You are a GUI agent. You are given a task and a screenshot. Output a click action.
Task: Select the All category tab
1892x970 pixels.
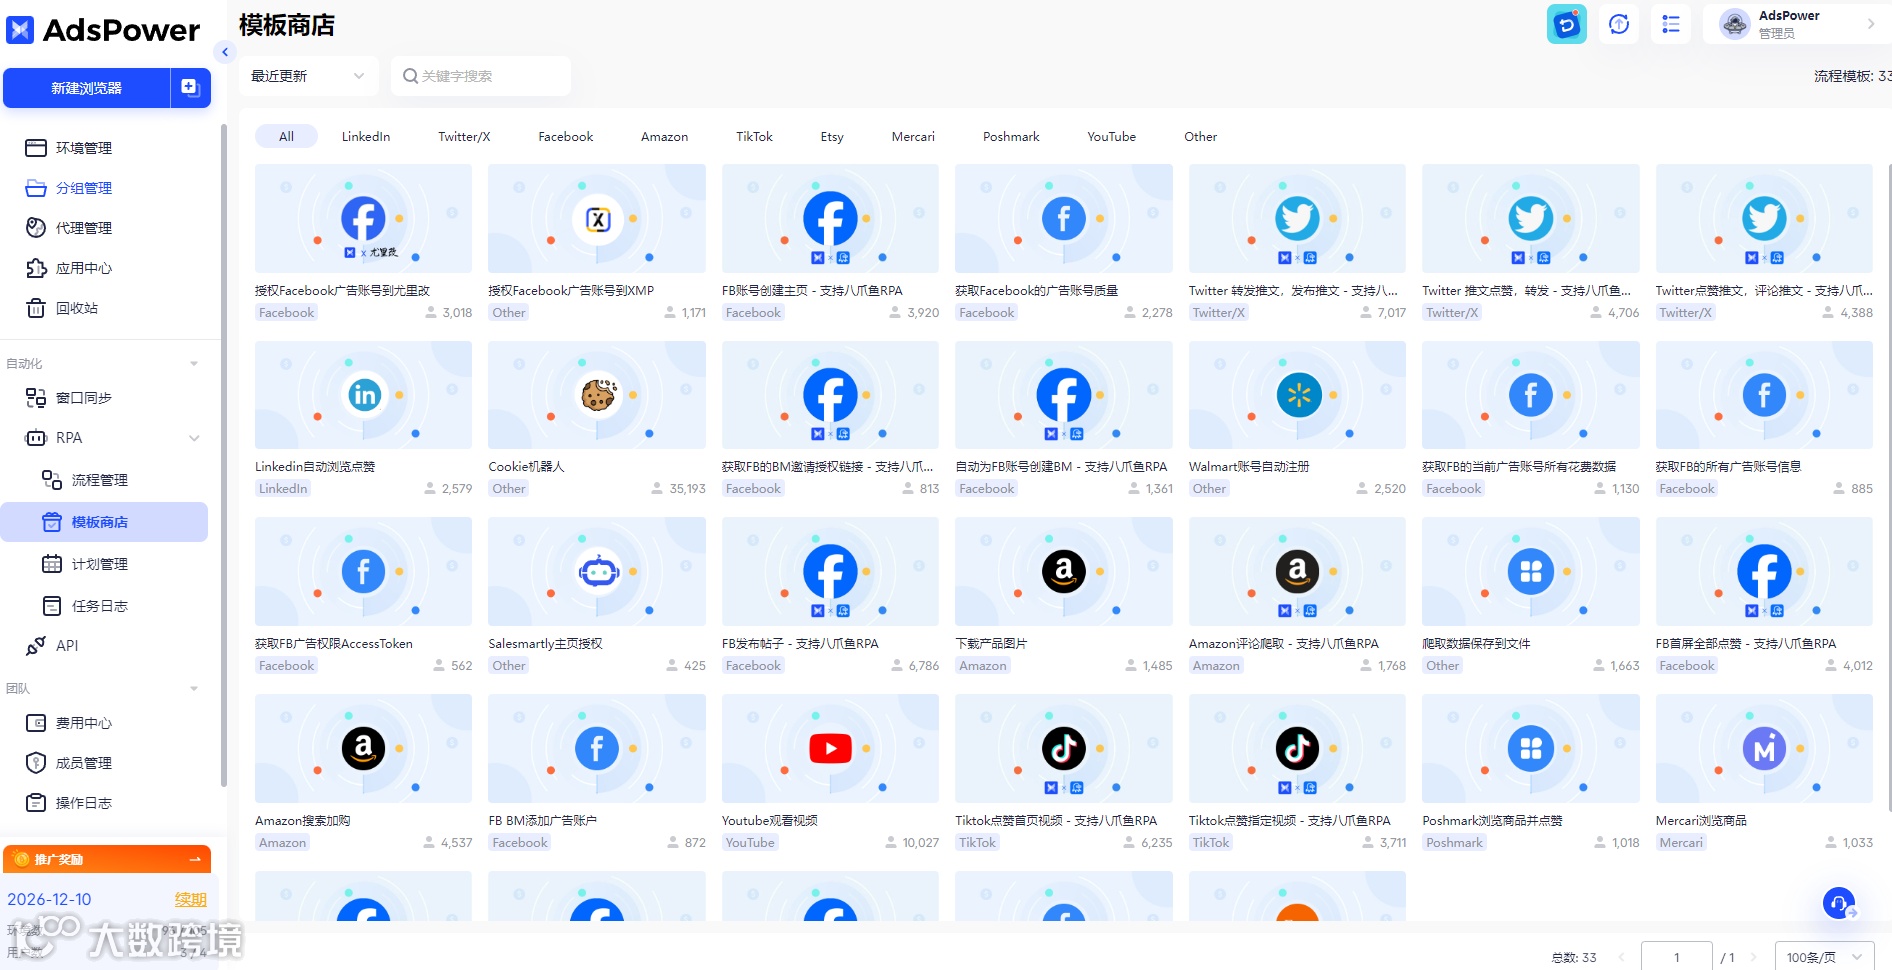286,137
